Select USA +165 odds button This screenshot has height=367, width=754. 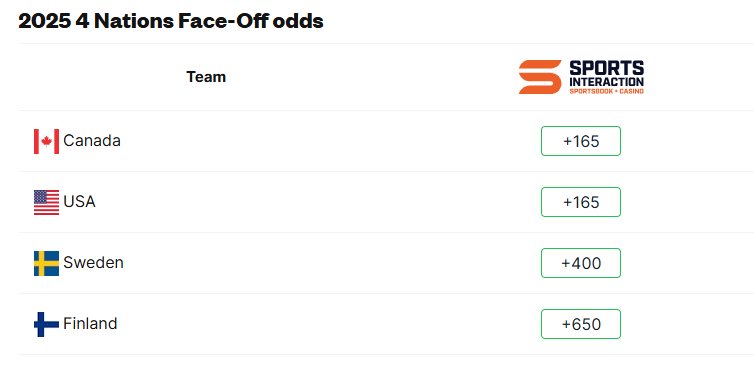(x=581, y=202)
